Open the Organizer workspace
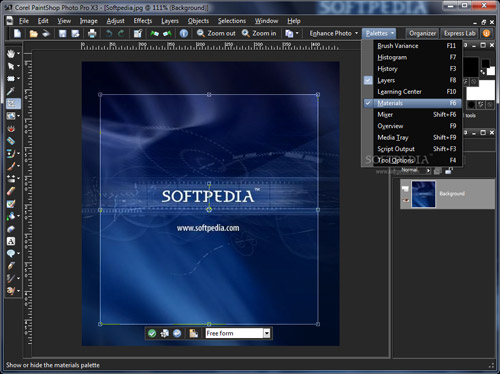This screenshot has width=500, height=374. [x=422, y=33]
